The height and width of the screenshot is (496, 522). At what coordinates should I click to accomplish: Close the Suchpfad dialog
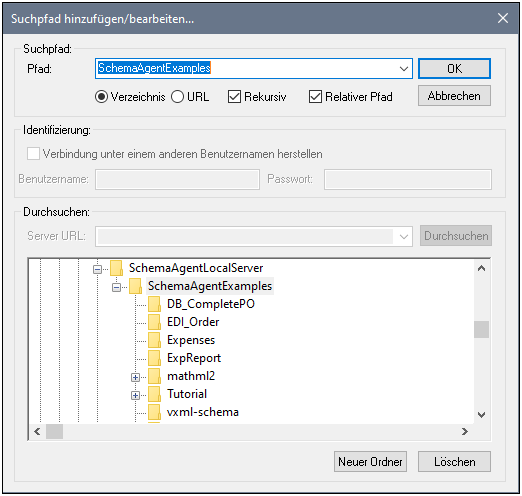(x=503, y=18)
